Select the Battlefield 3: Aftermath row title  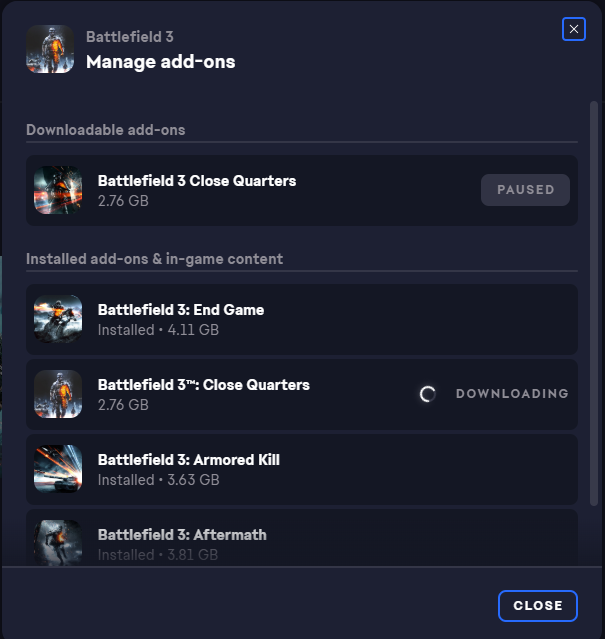182,535
